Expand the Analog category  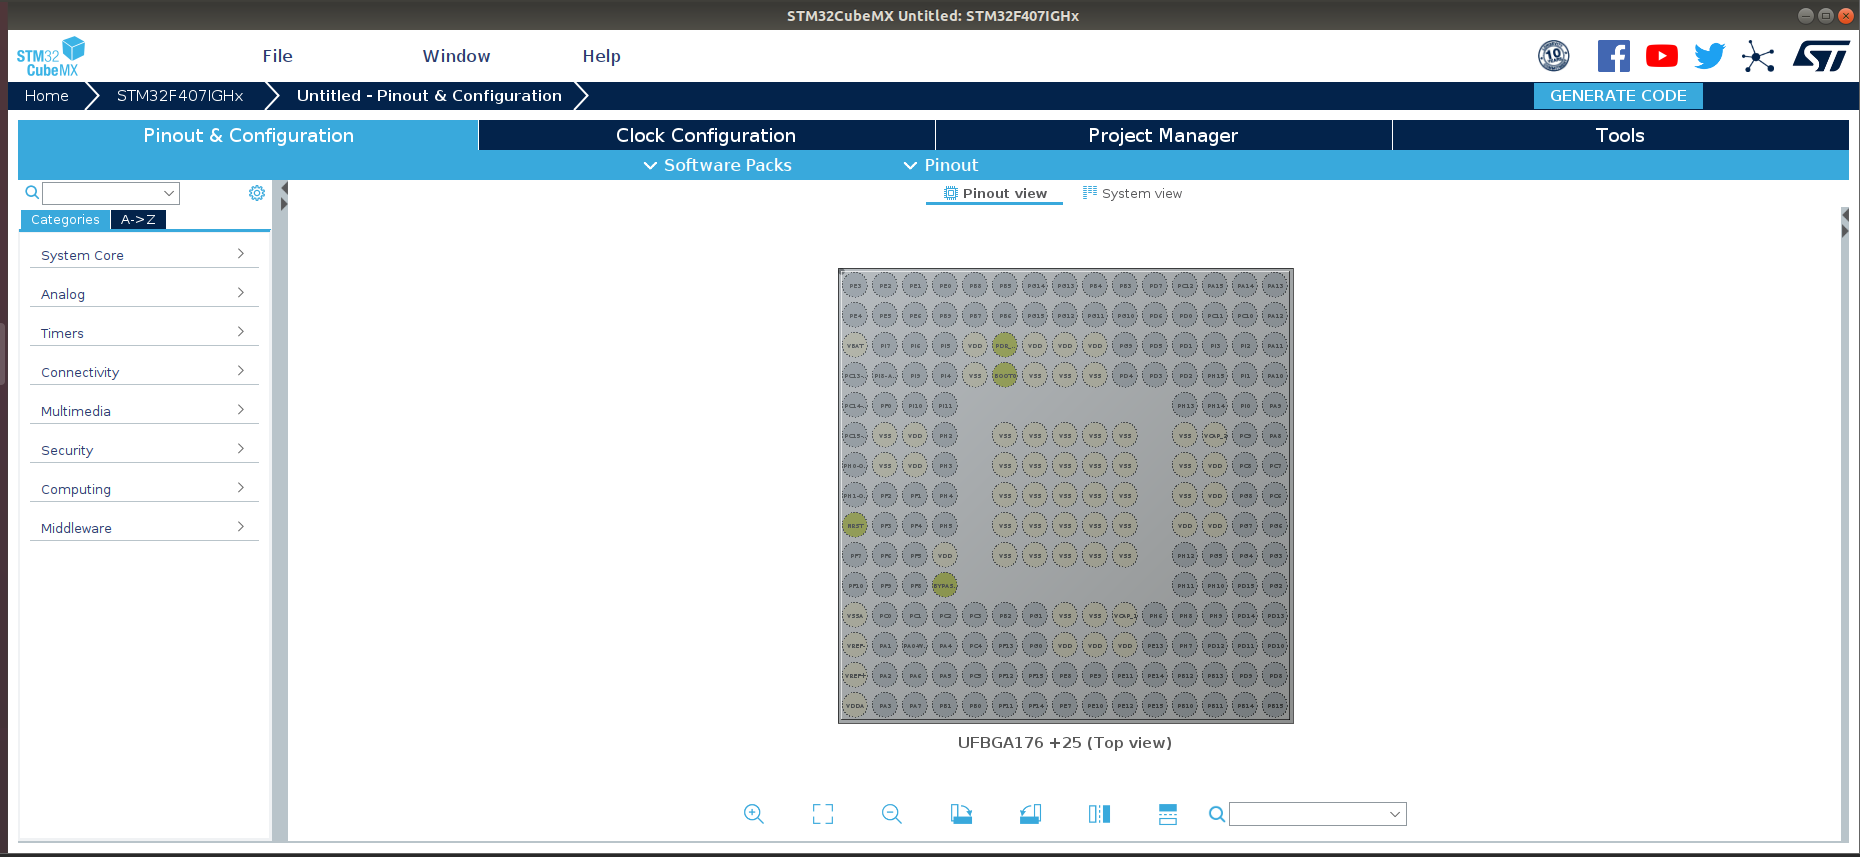[x=144, y=294]
